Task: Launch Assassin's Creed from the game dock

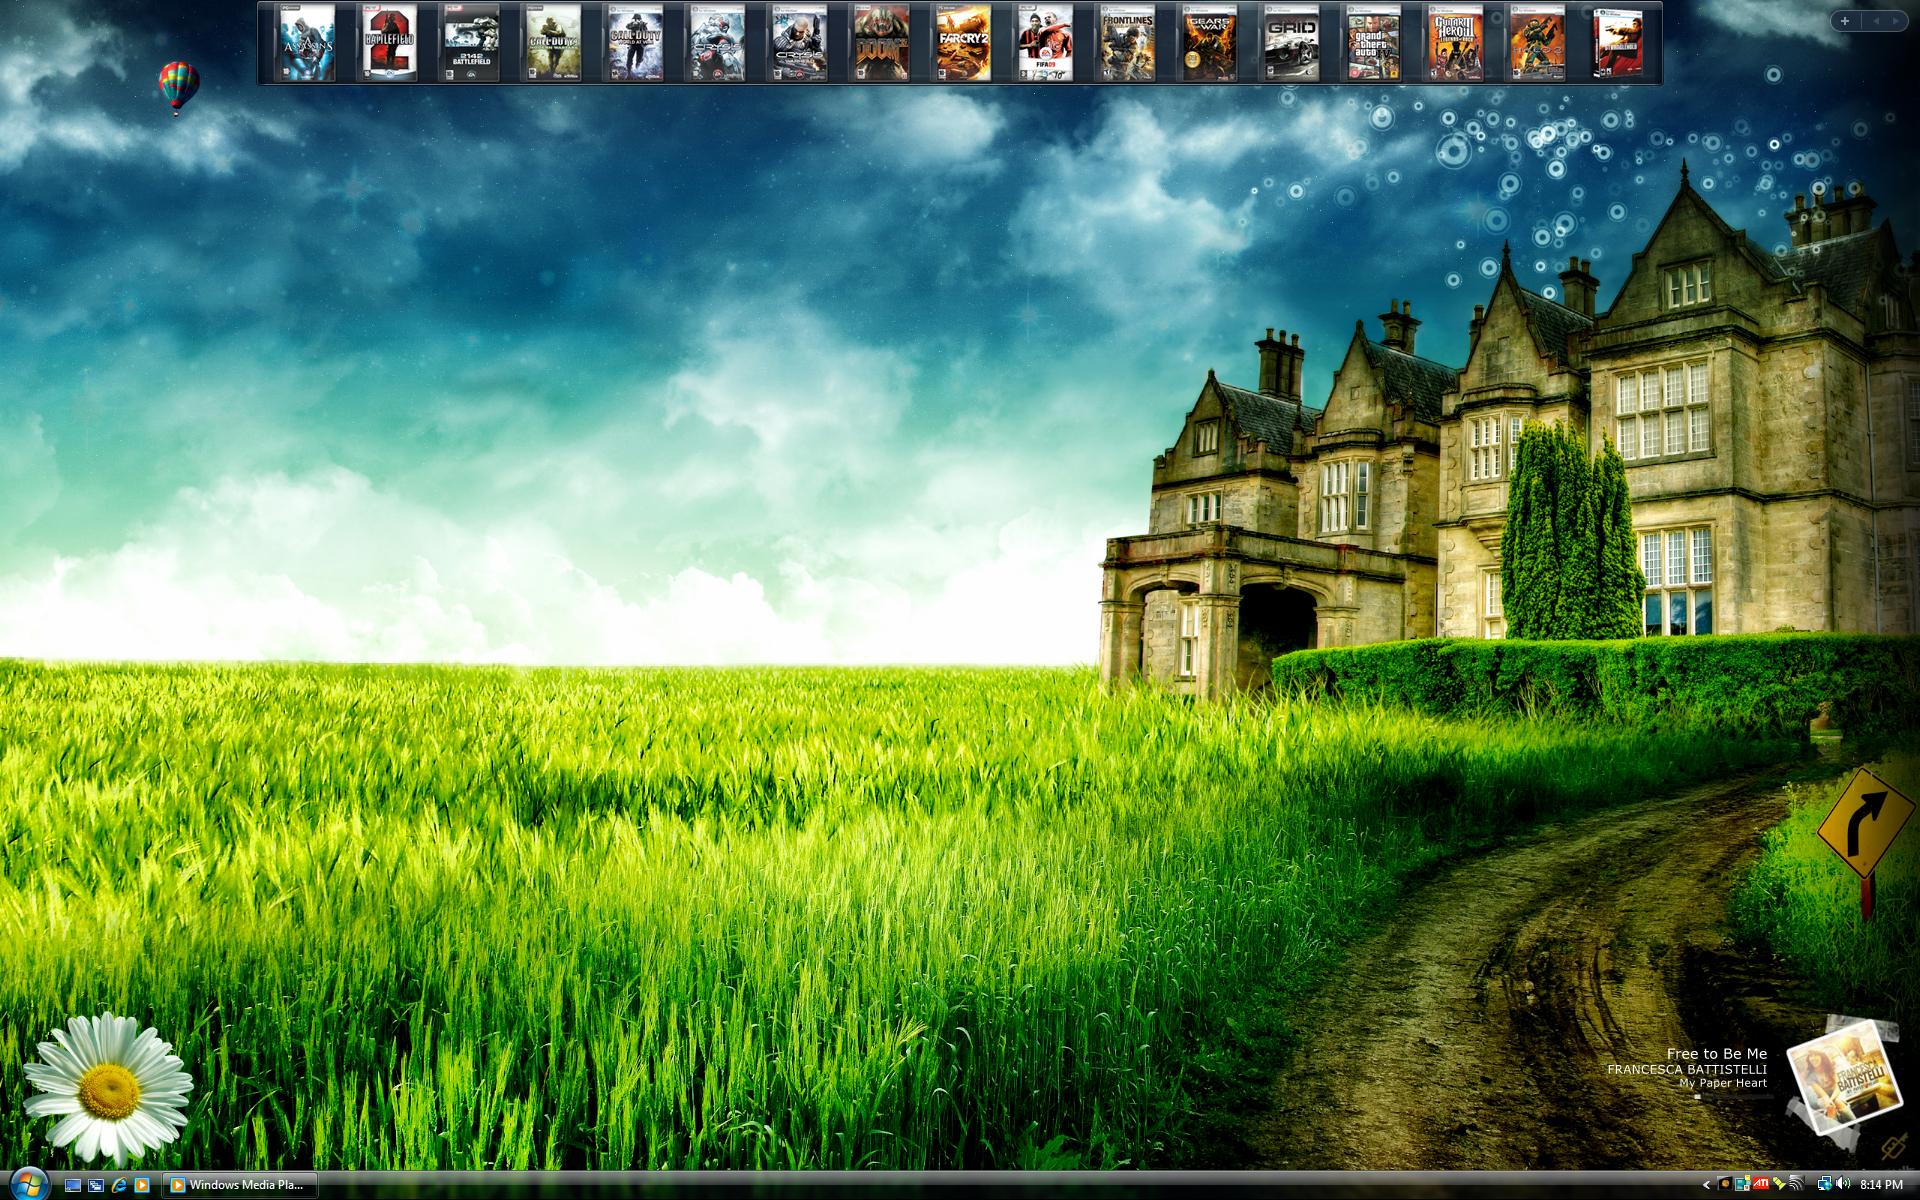Action: pyautogui.click(x=307, y=42)
